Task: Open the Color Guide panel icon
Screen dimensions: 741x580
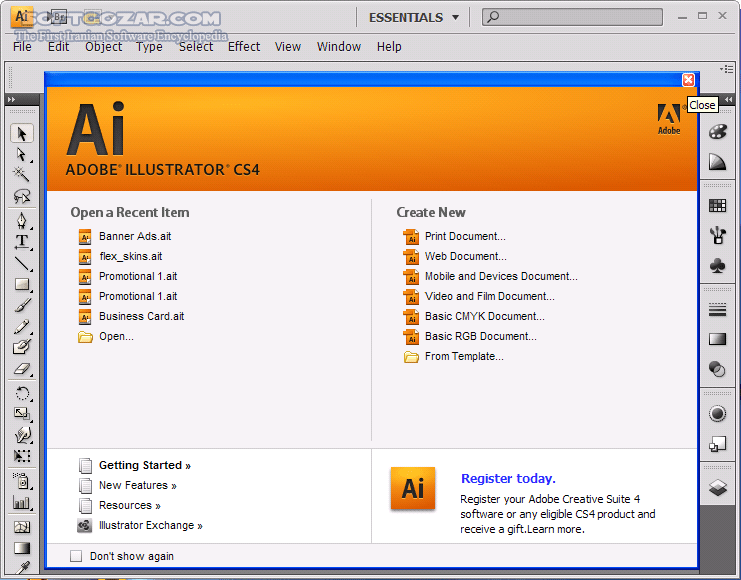Action: tap(717, 162)
